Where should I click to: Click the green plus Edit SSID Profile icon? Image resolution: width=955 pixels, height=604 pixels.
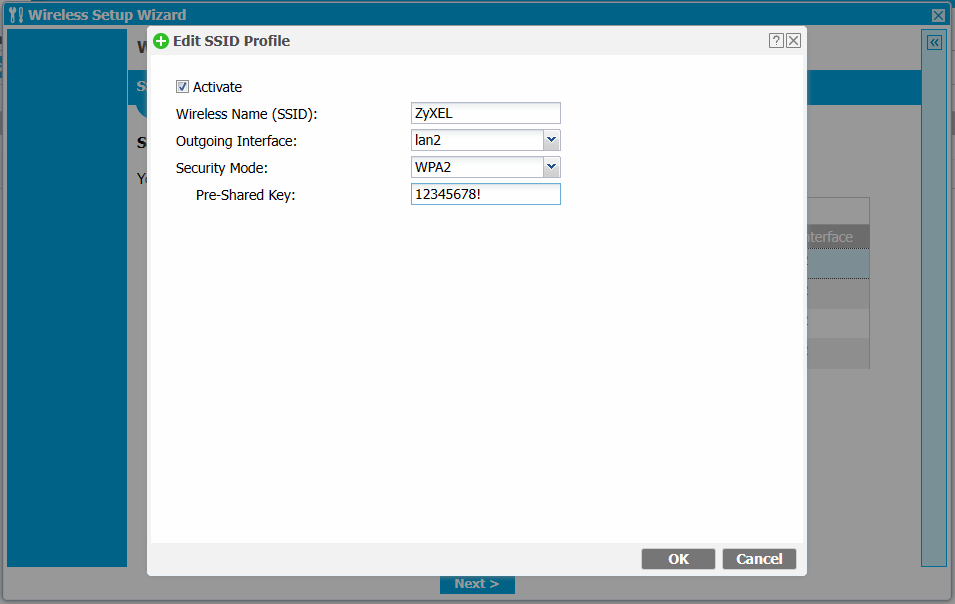click(161, 41)
